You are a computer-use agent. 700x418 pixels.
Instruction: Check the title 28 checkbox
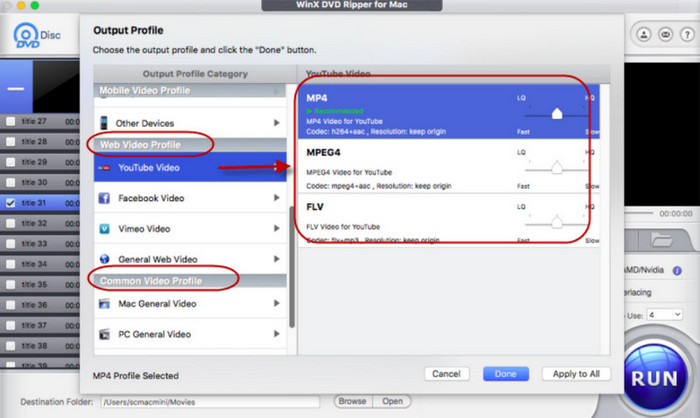(11, 142)
